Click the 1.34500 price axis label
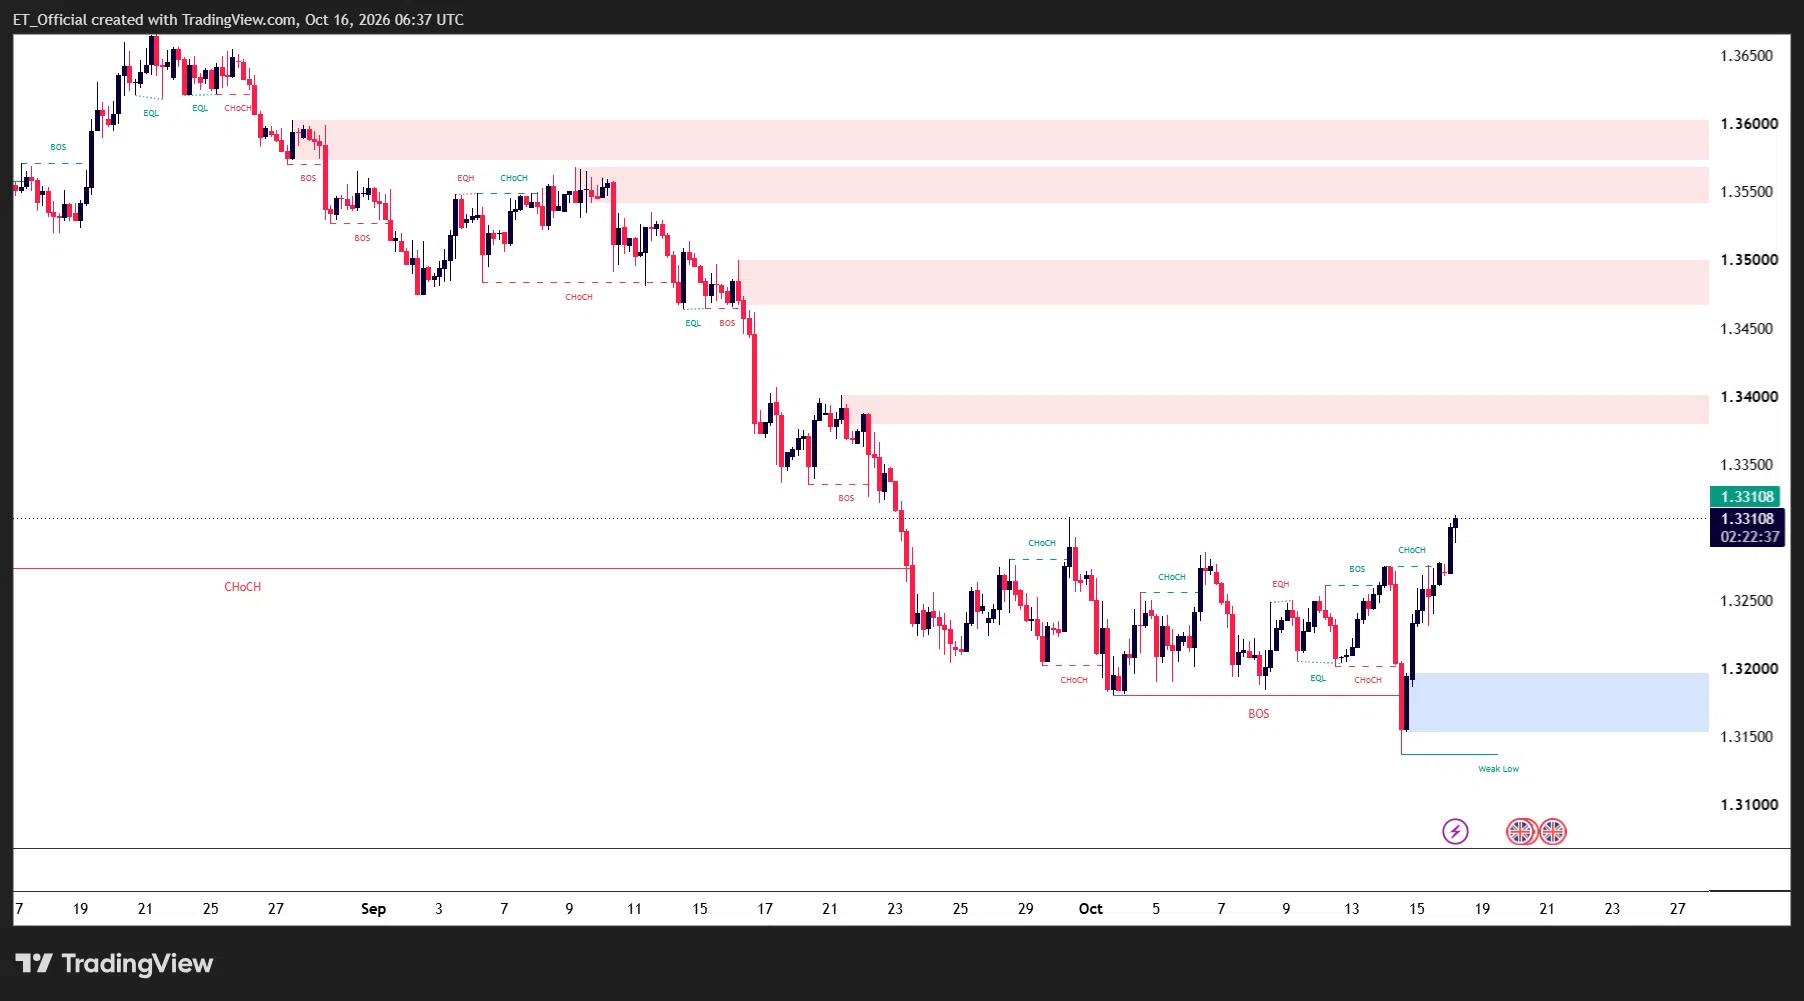The height and width of the screenshot is (1001, 1804). coord(1747,329)
